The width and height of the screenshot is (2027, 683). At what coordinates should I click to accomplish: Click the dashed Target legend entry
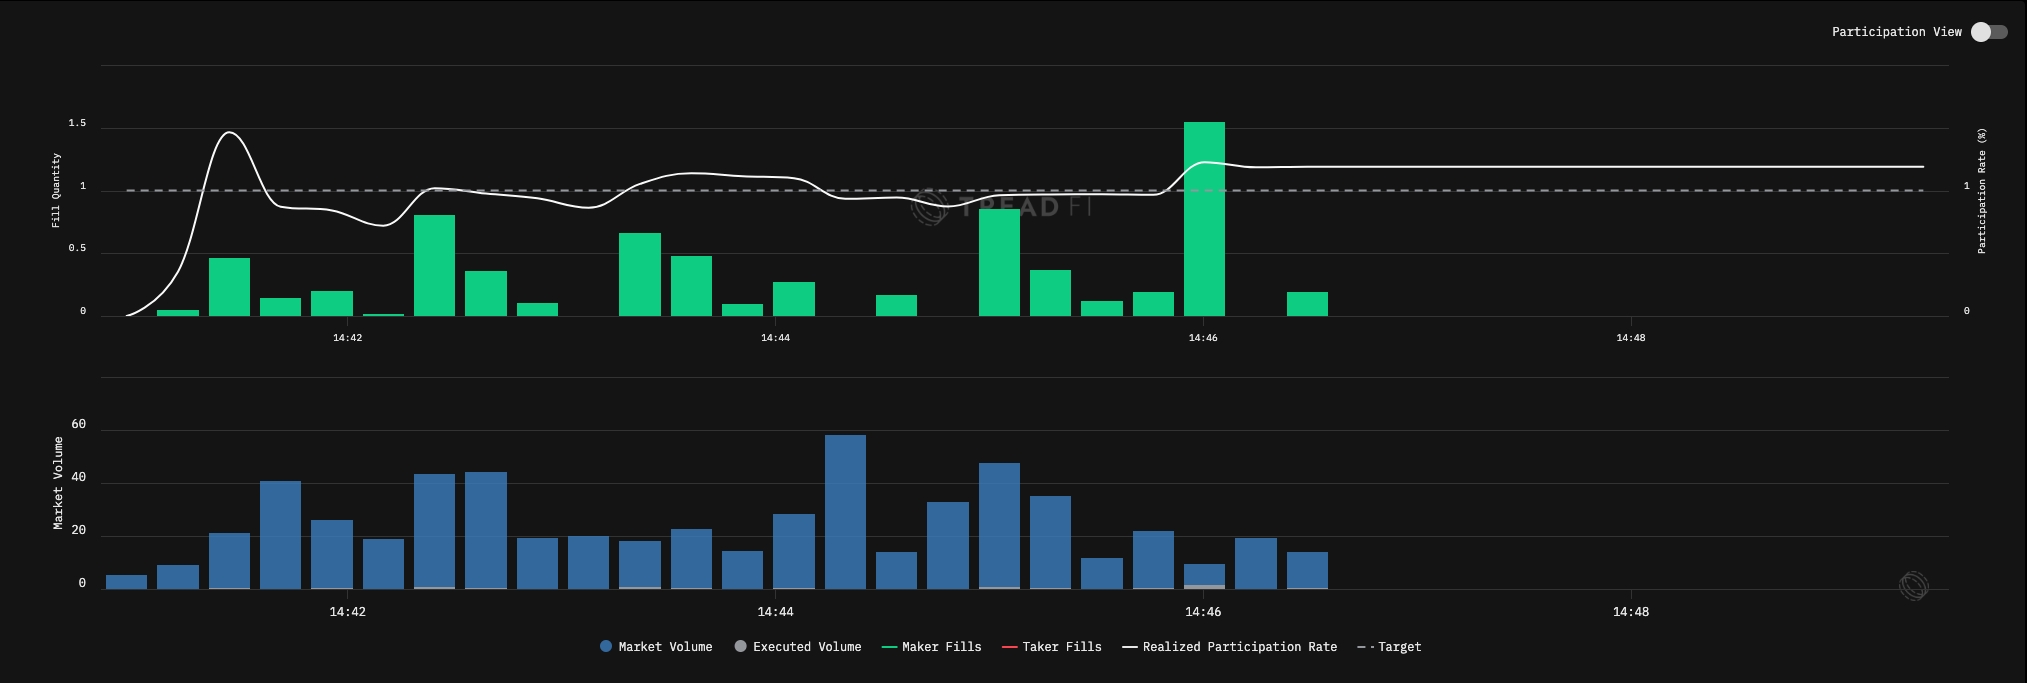[x=1389, y=647]
